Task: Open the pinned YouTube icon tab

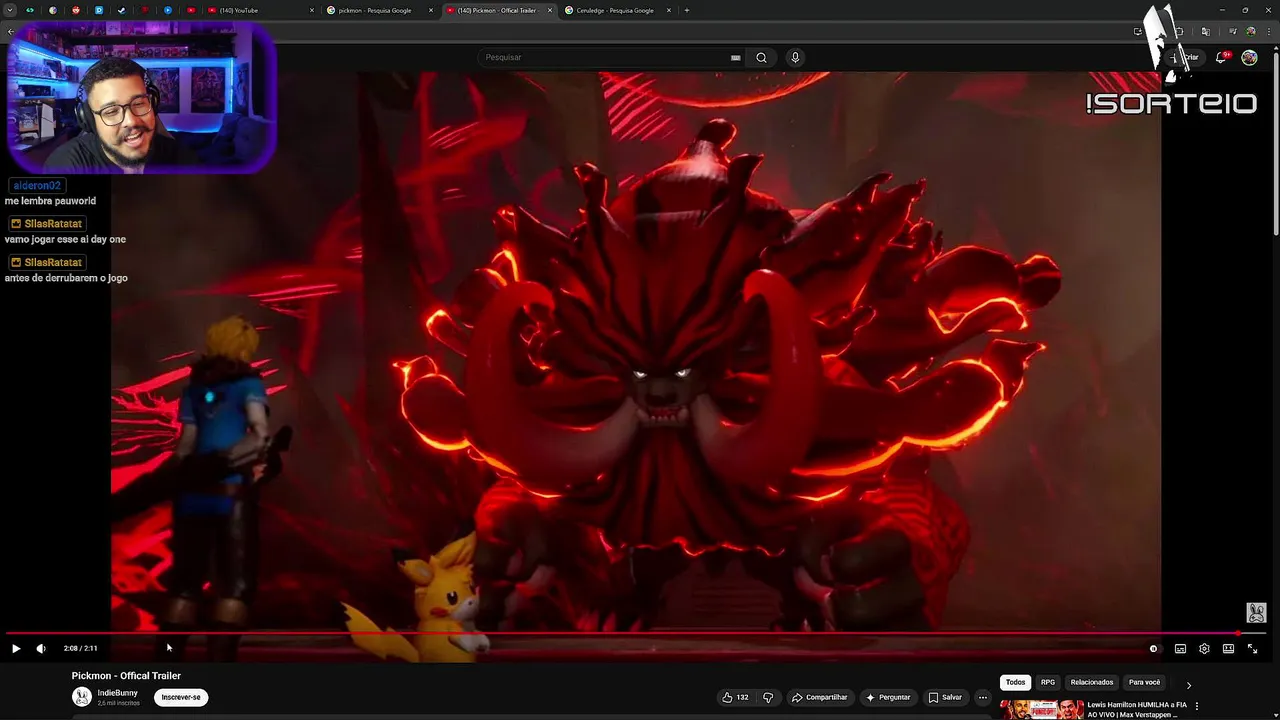Action: point(191,10)
